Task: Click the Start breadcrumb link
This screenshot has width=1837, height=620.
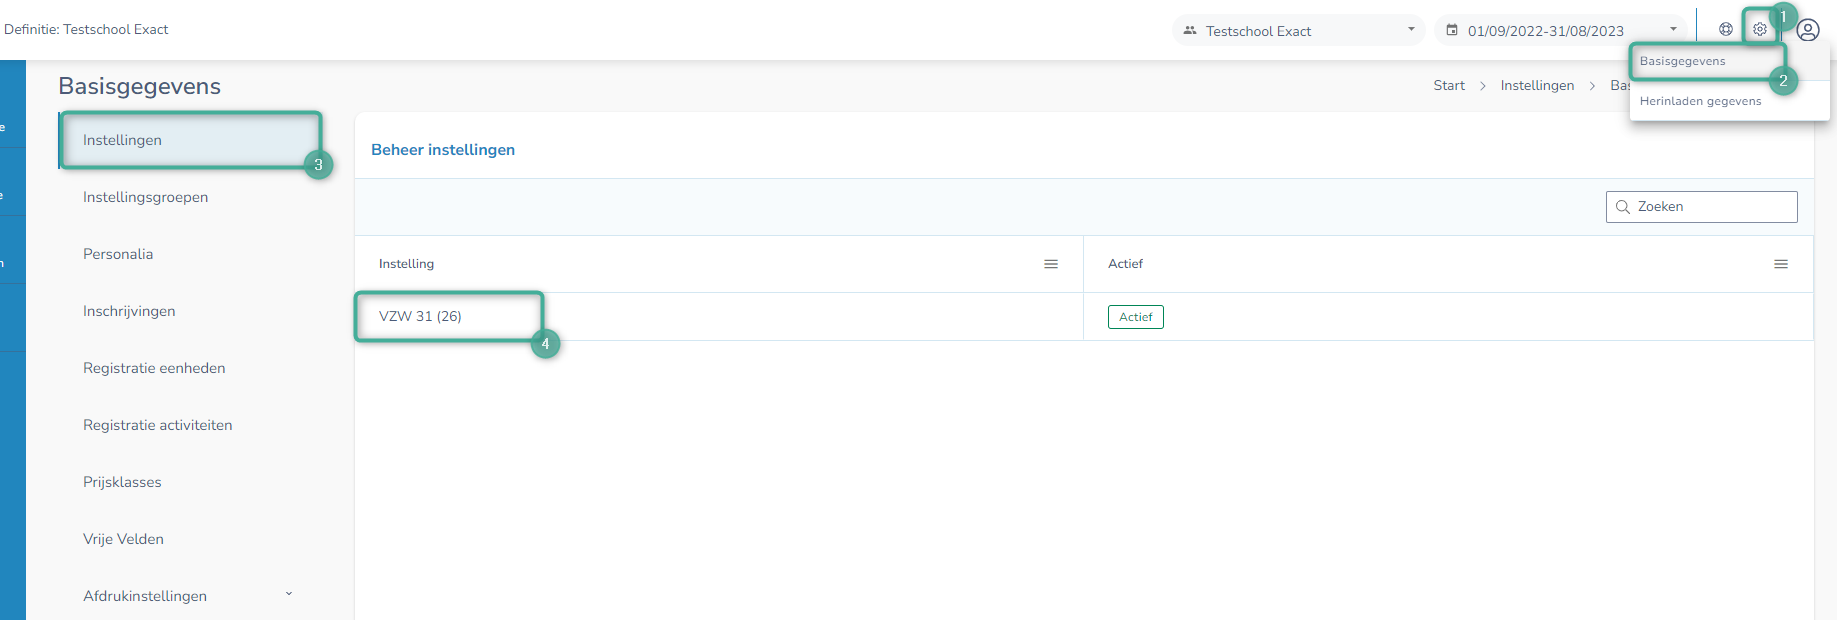Action: 1448,86
